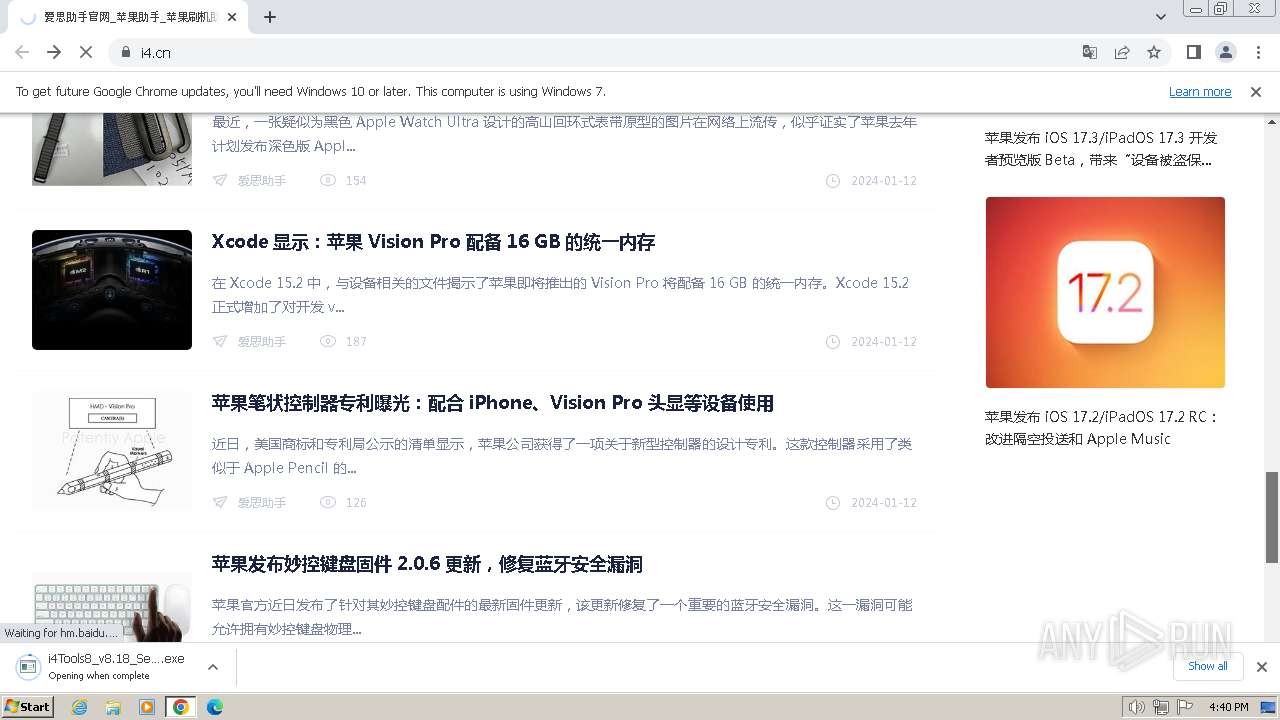Click the Apple Watch band thumbnail
Image resolution: width=1280 pixels, height=720 pixels.
click(112, 149)
